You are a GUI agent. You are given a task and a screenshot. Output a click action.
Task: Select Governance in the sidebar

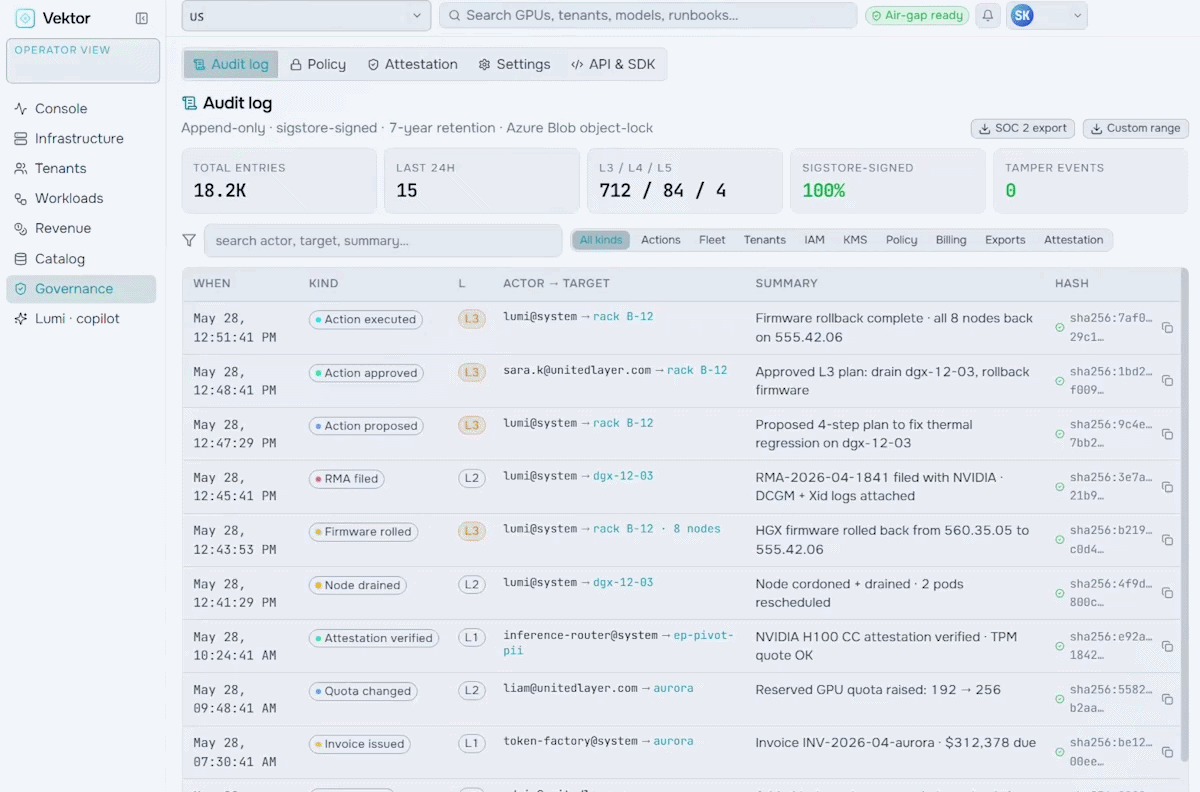point(81,289)
